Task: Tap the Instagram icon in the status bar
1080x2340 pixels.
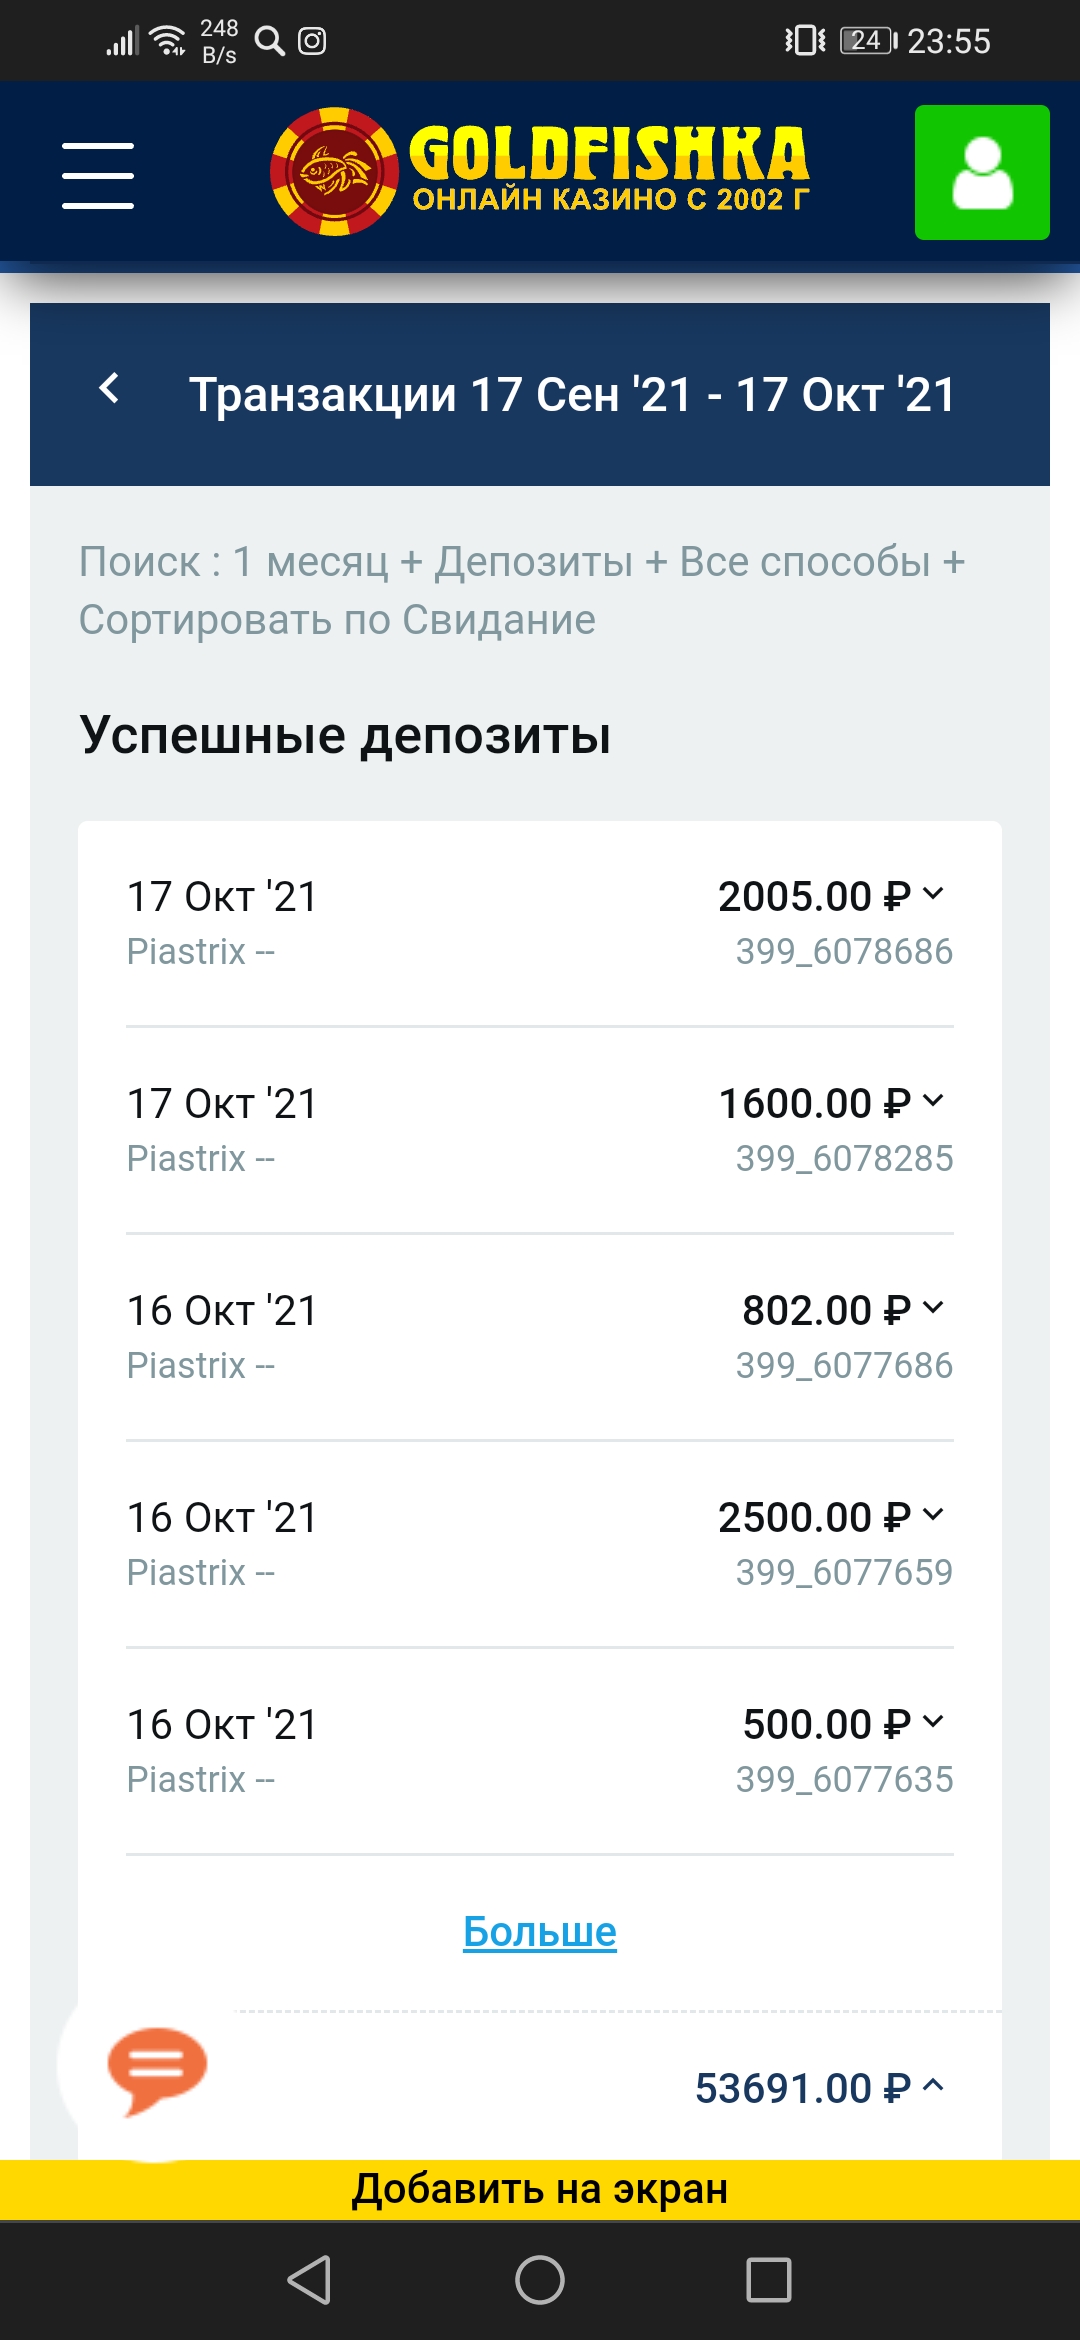Action: [x=312, y=41]
